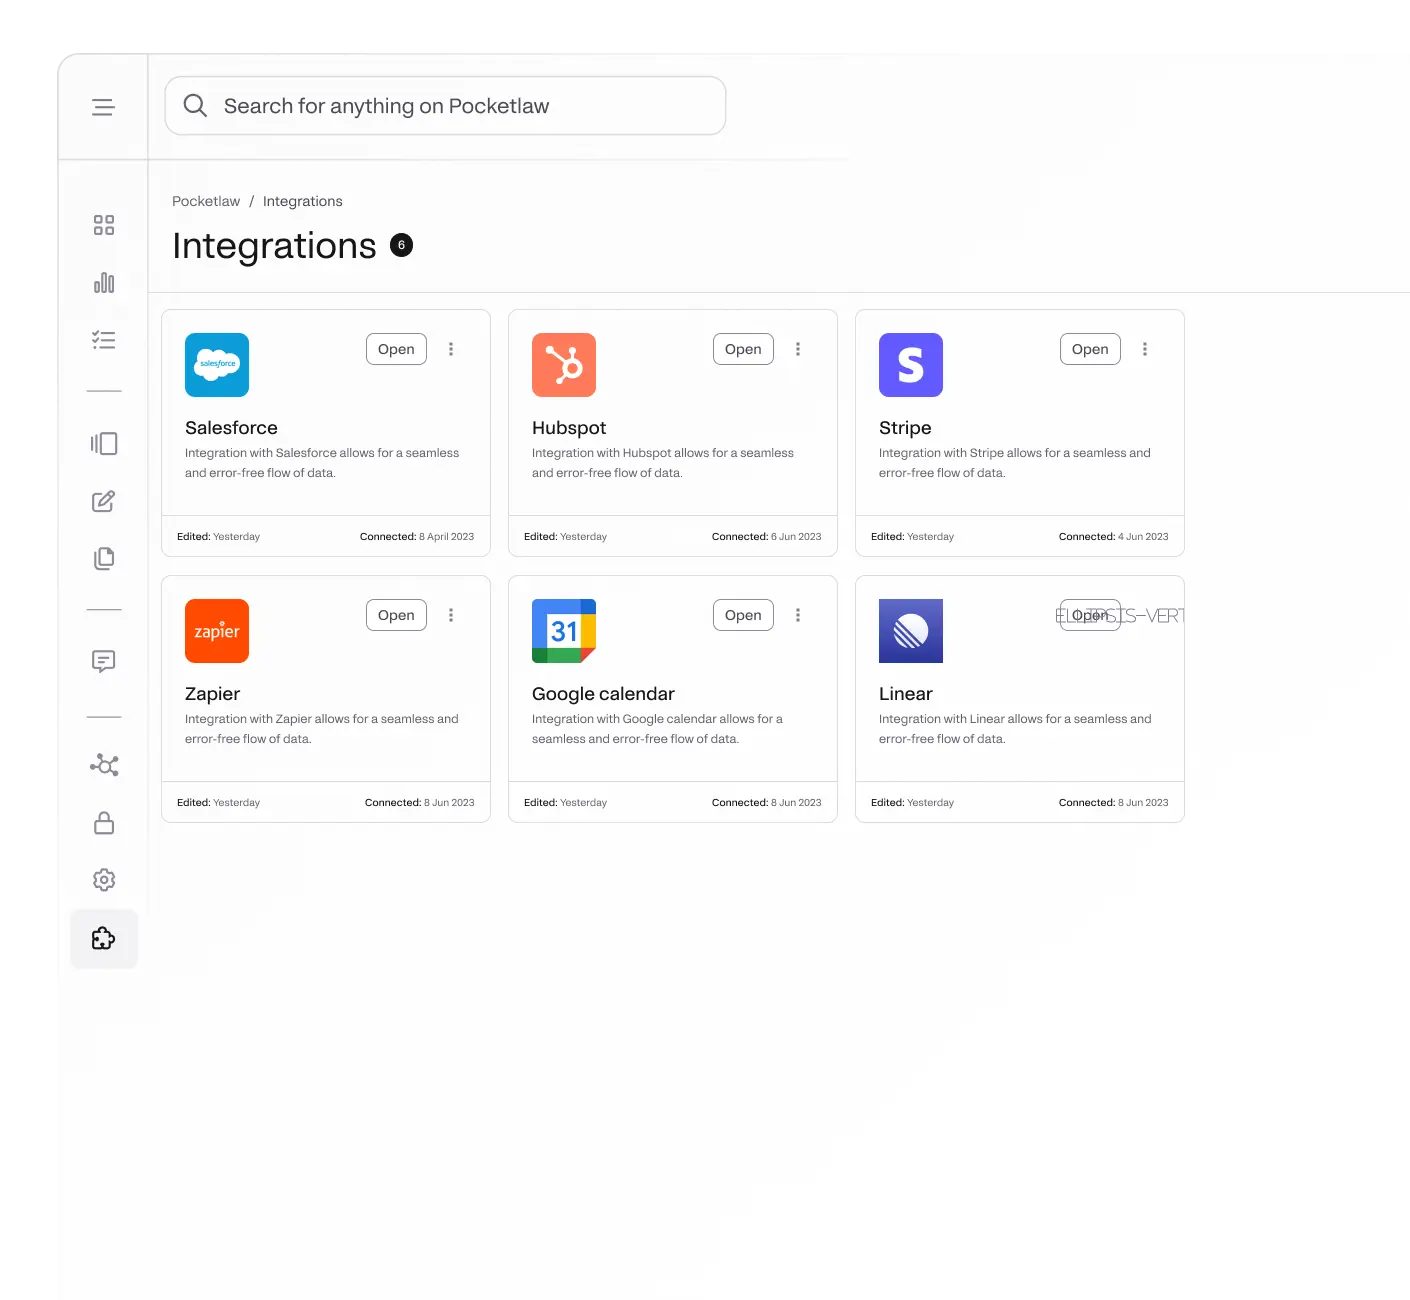Open the dashboard grid icon in sidebar
Viewport: 1410px width, 1300px height.
click(104, 225)
